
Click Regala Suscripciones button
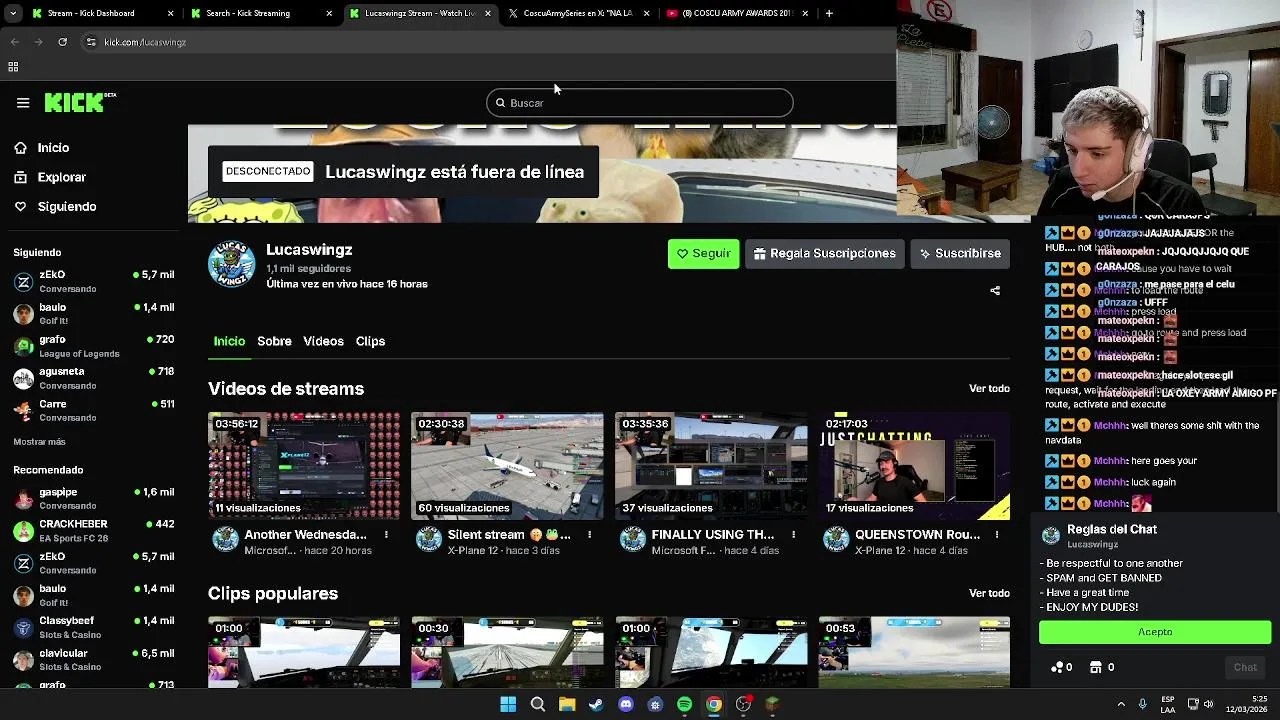pyautogui.click(x=825, y=254)
